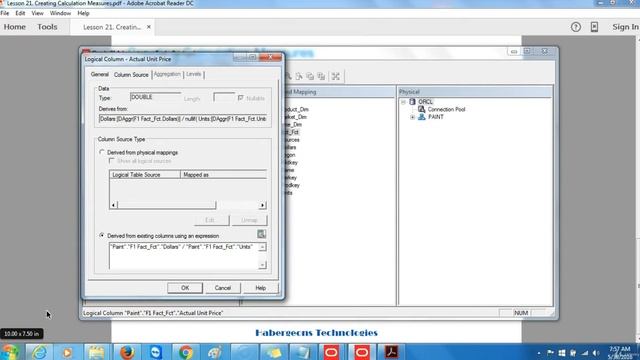
Task: Open Windows Media Player from the taskbar
Action: point(67,352)
